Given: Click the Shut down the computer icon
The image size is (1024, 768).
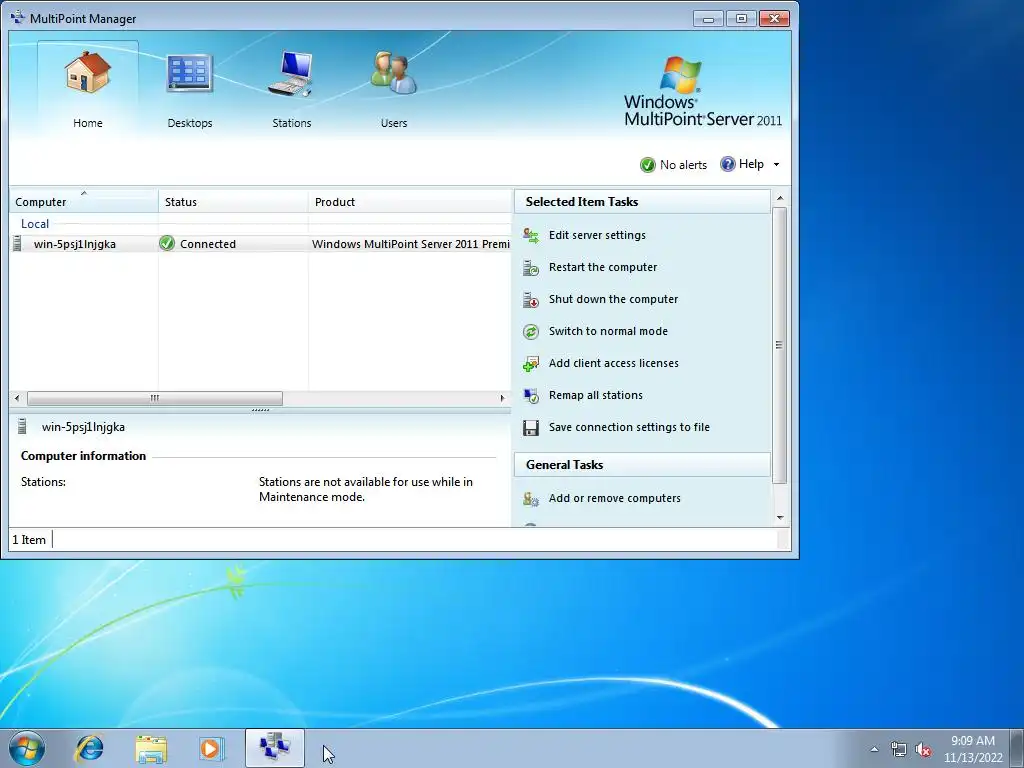Looking at the screenshot, I should (x=531, y=299).
